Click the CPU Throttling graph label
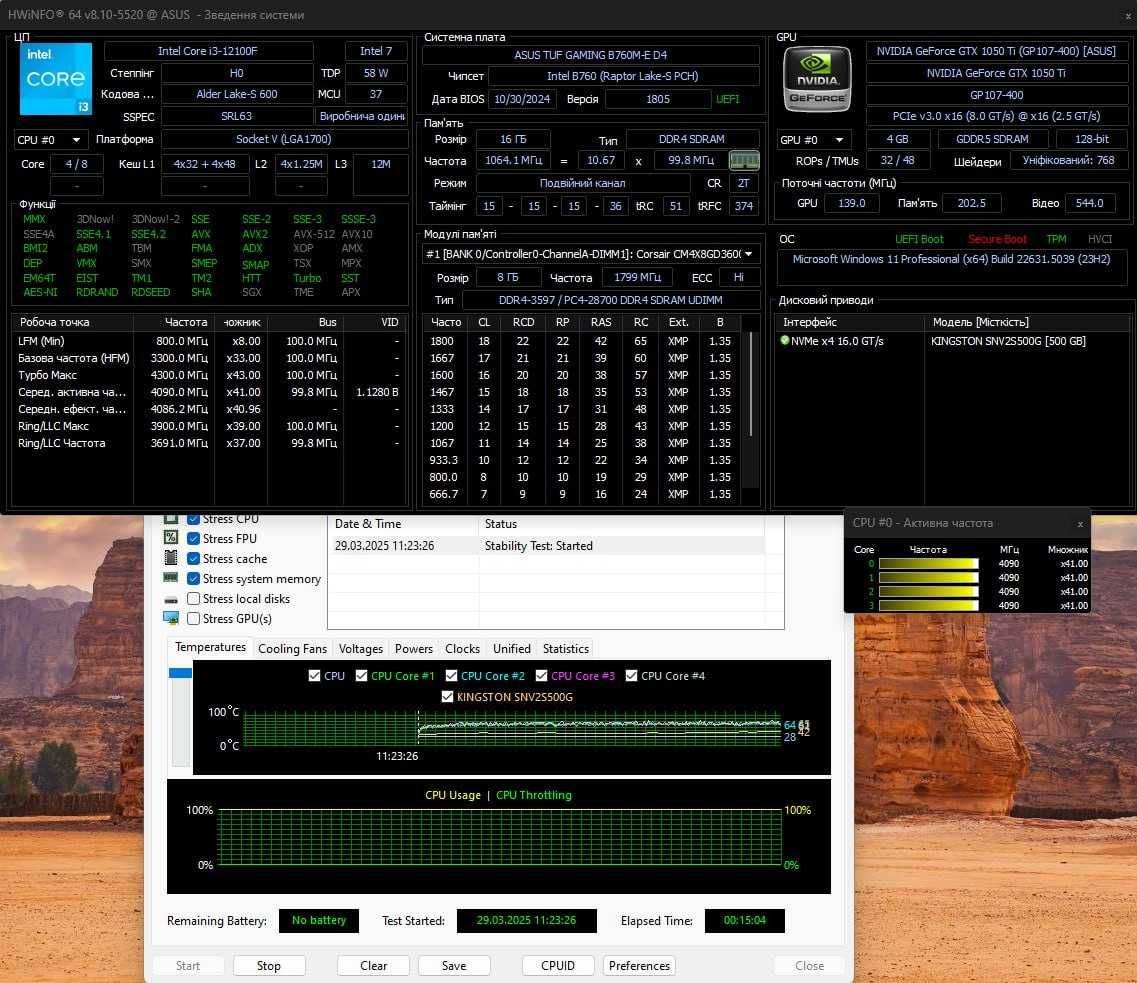 coord(534,795)
